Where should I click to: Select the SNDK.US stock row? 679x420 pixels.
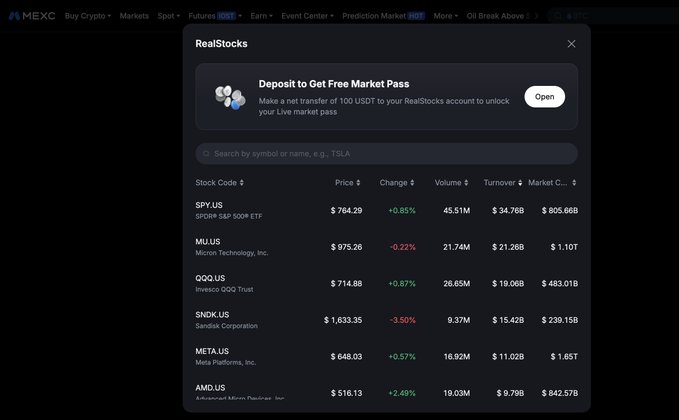pos(386,320)
